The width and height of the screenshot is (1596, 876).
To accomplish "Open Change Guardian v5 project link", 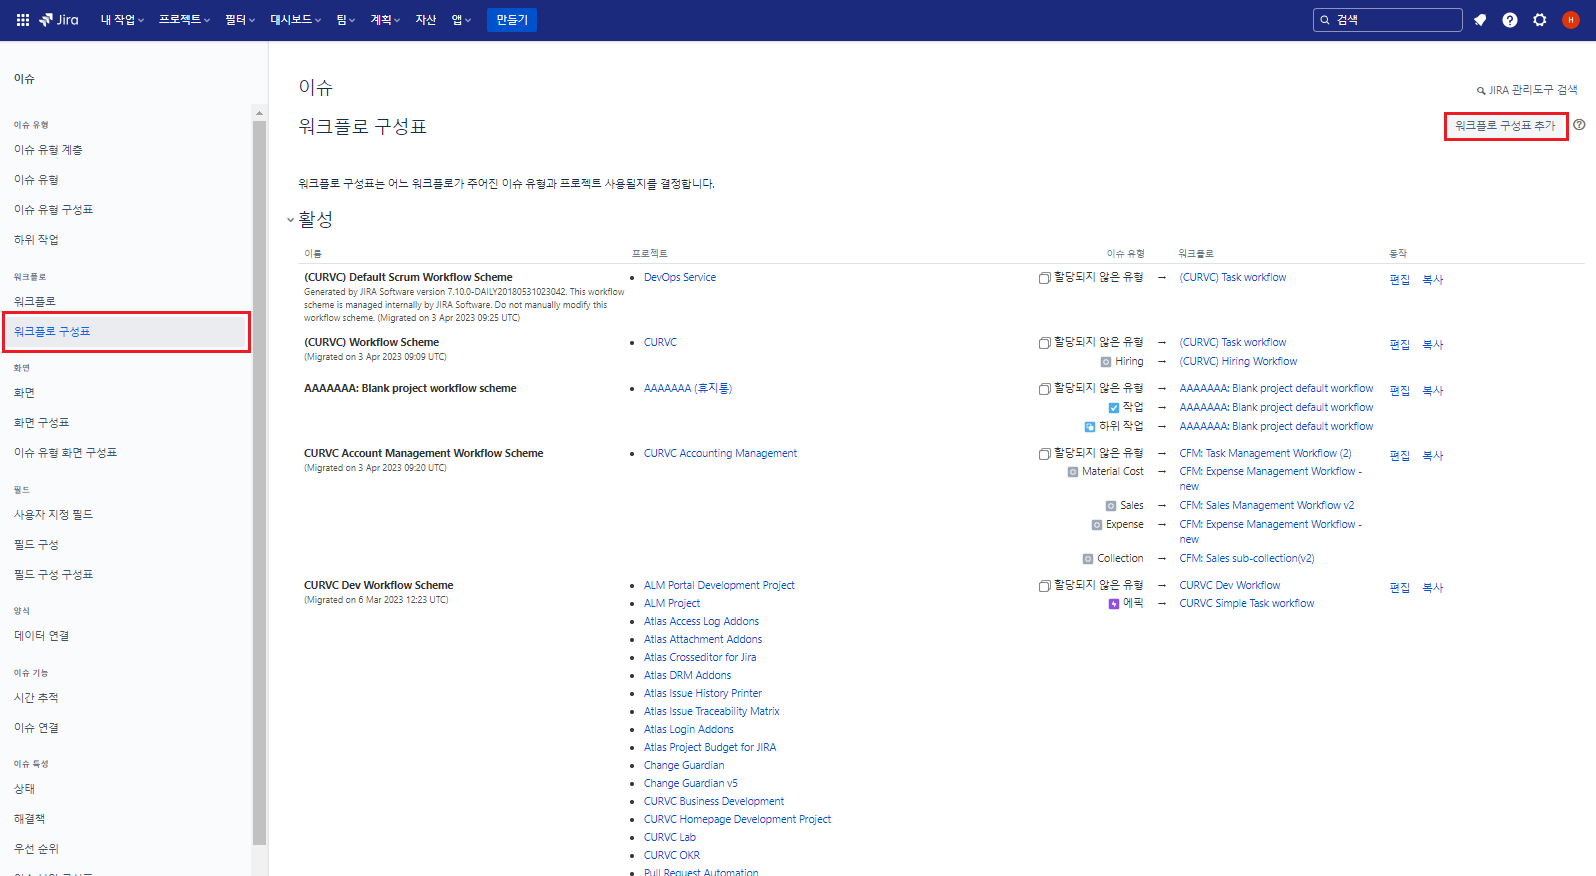I will click(x=691, y=784).
